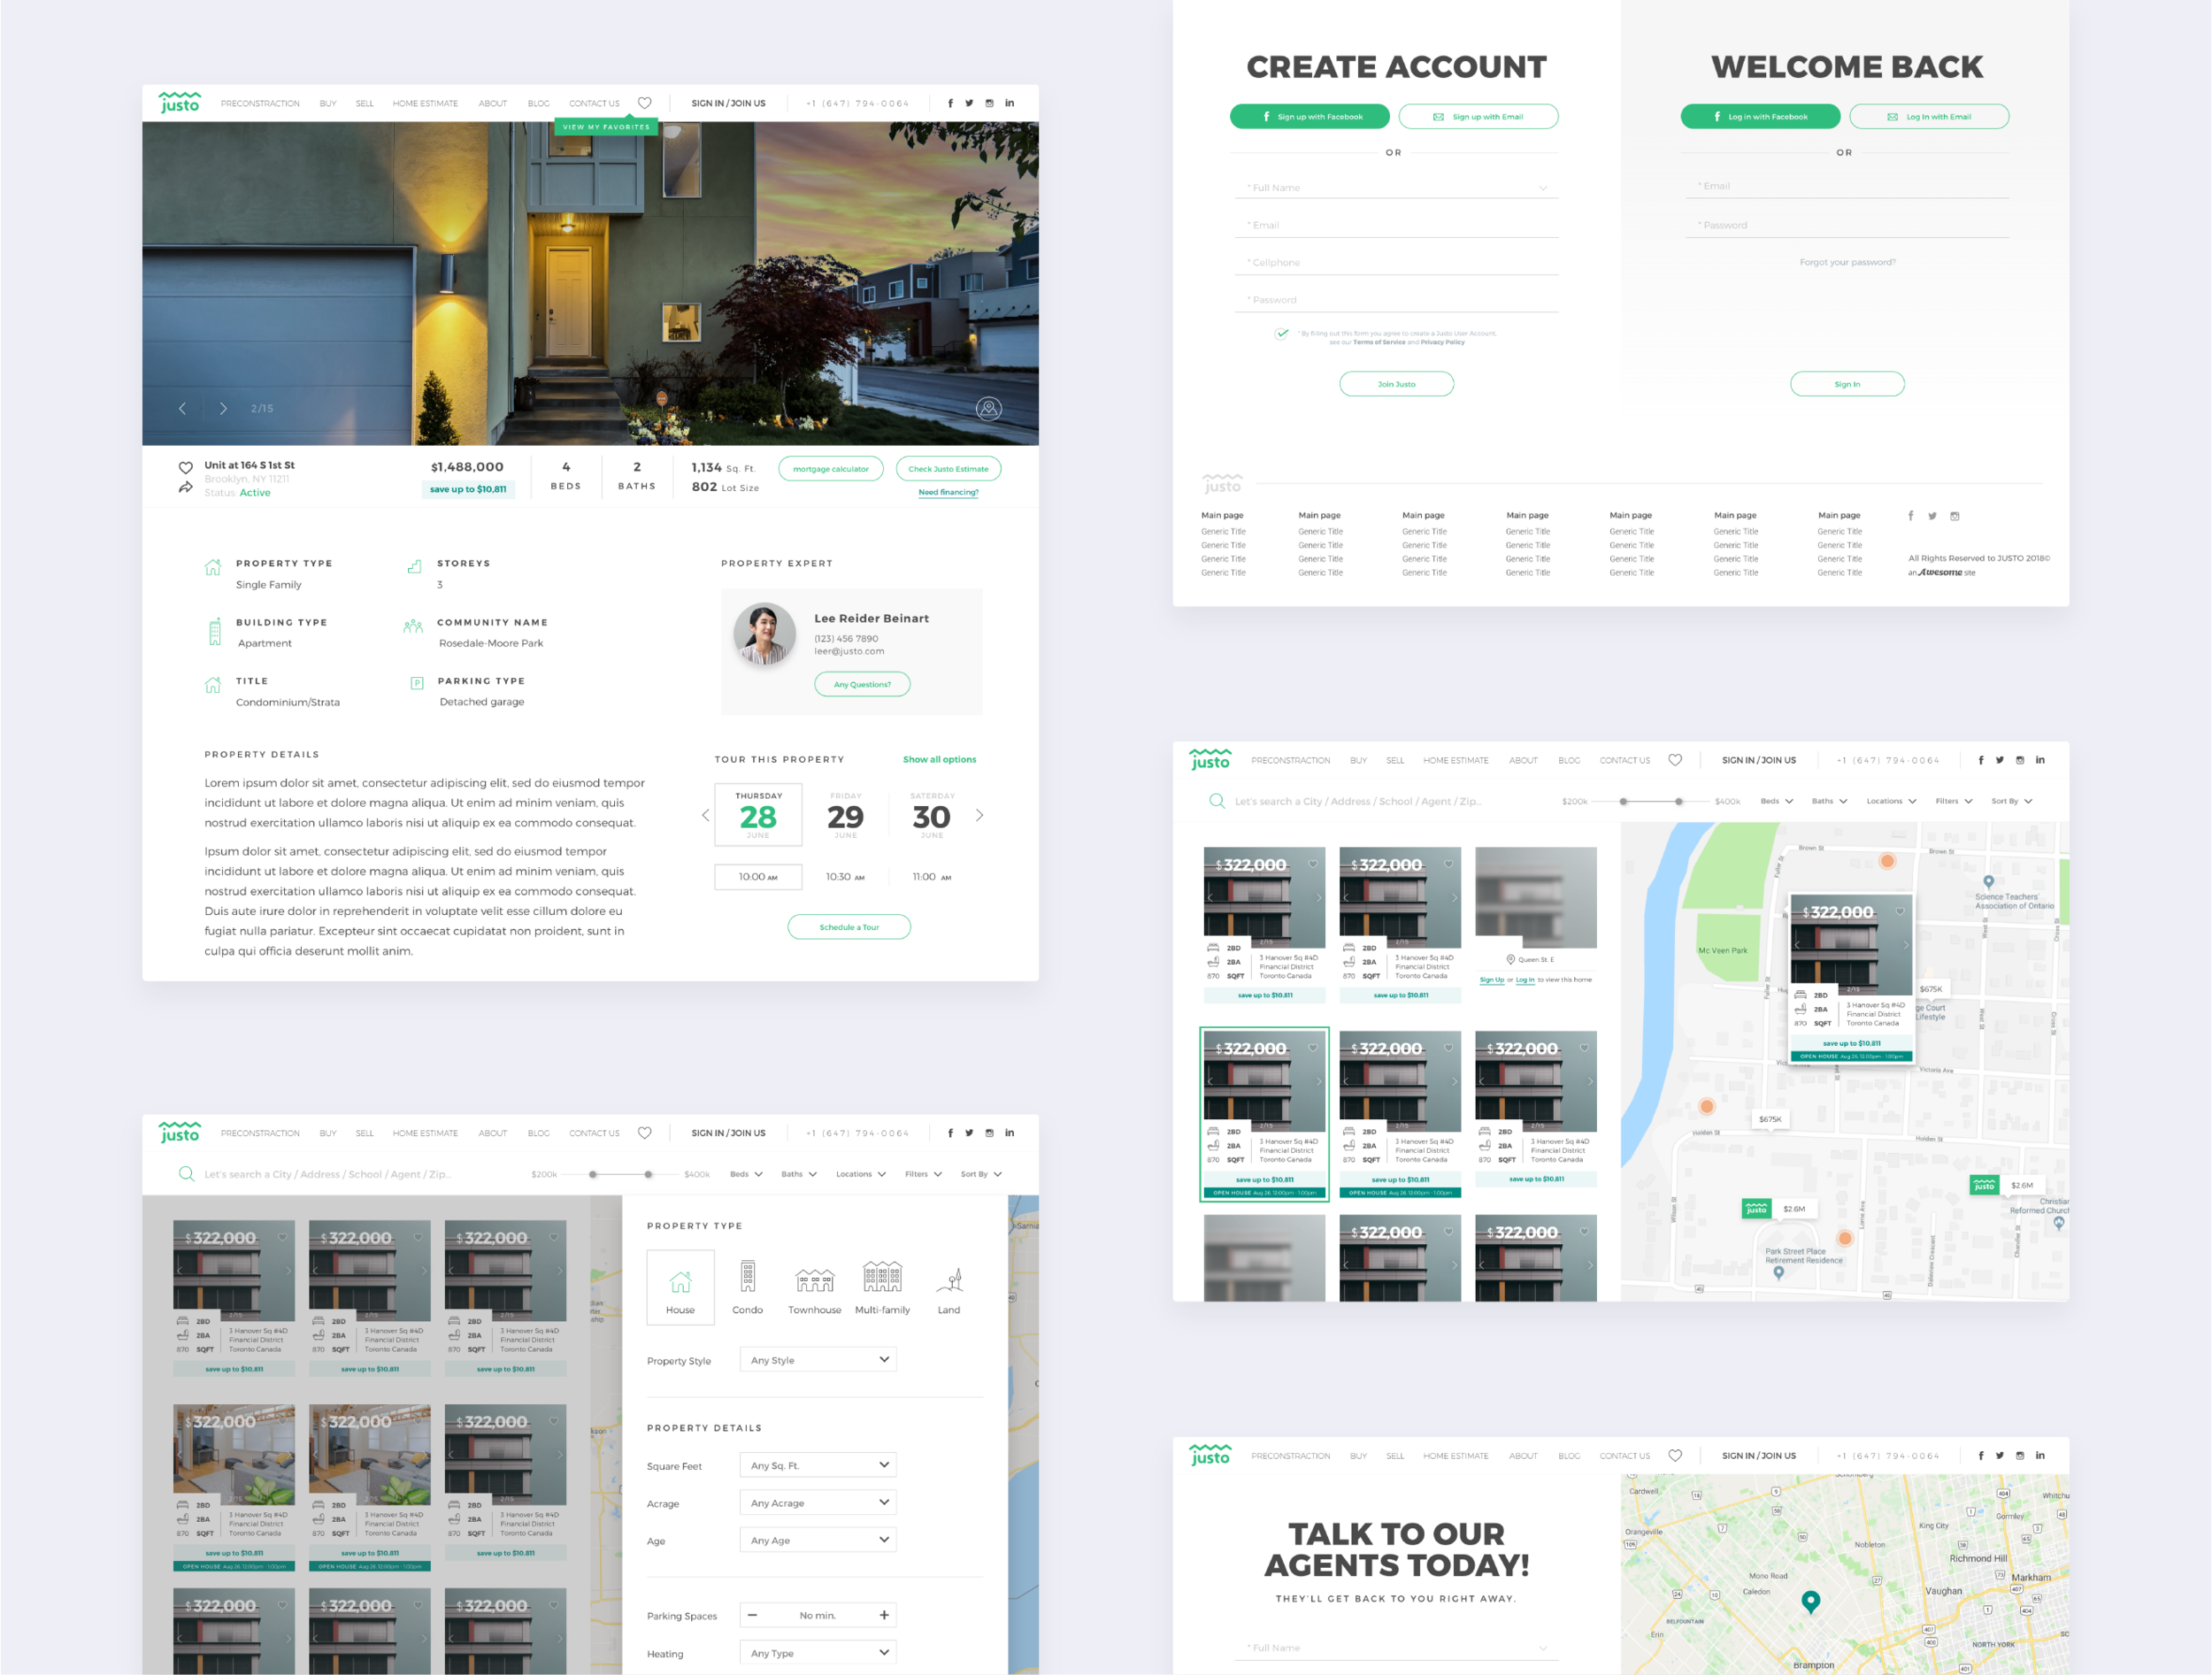
Task: Click the PRECONSTRACTION menu item in filter page
Action: click(260, 1133)
